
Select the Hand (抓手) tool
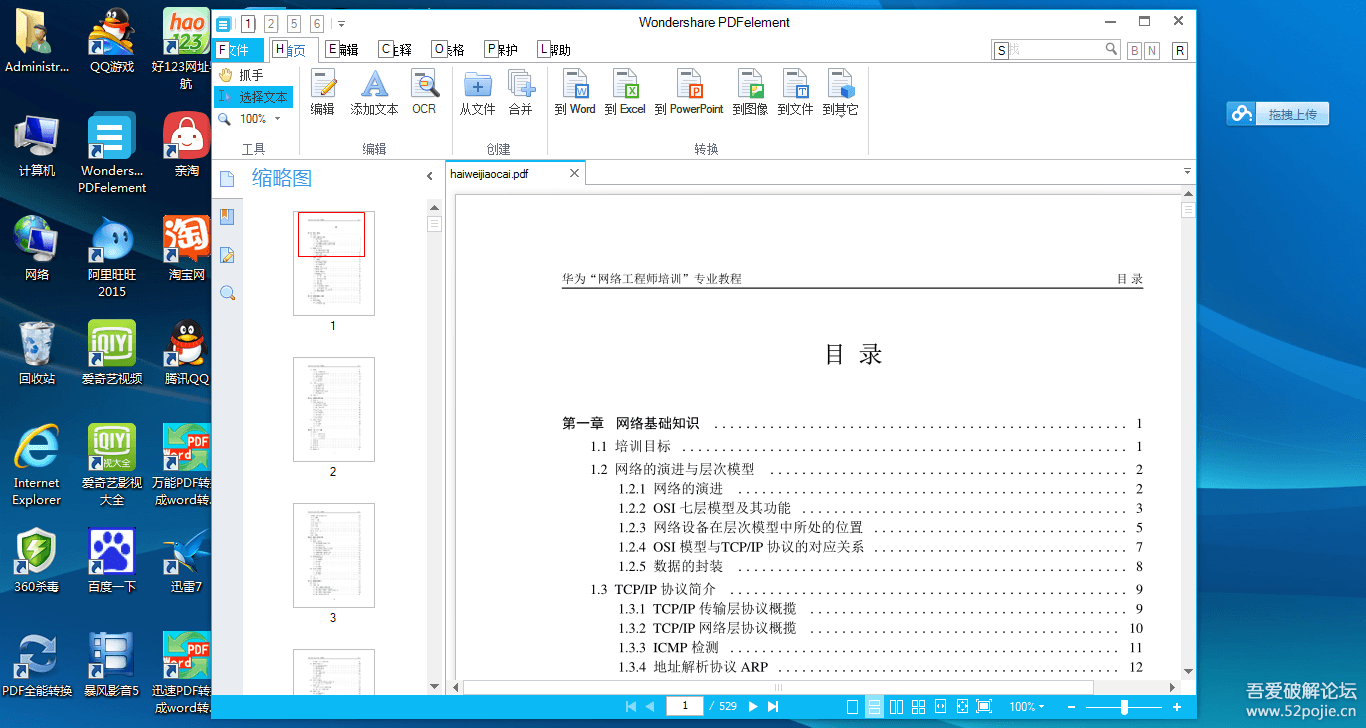point(240,75)
